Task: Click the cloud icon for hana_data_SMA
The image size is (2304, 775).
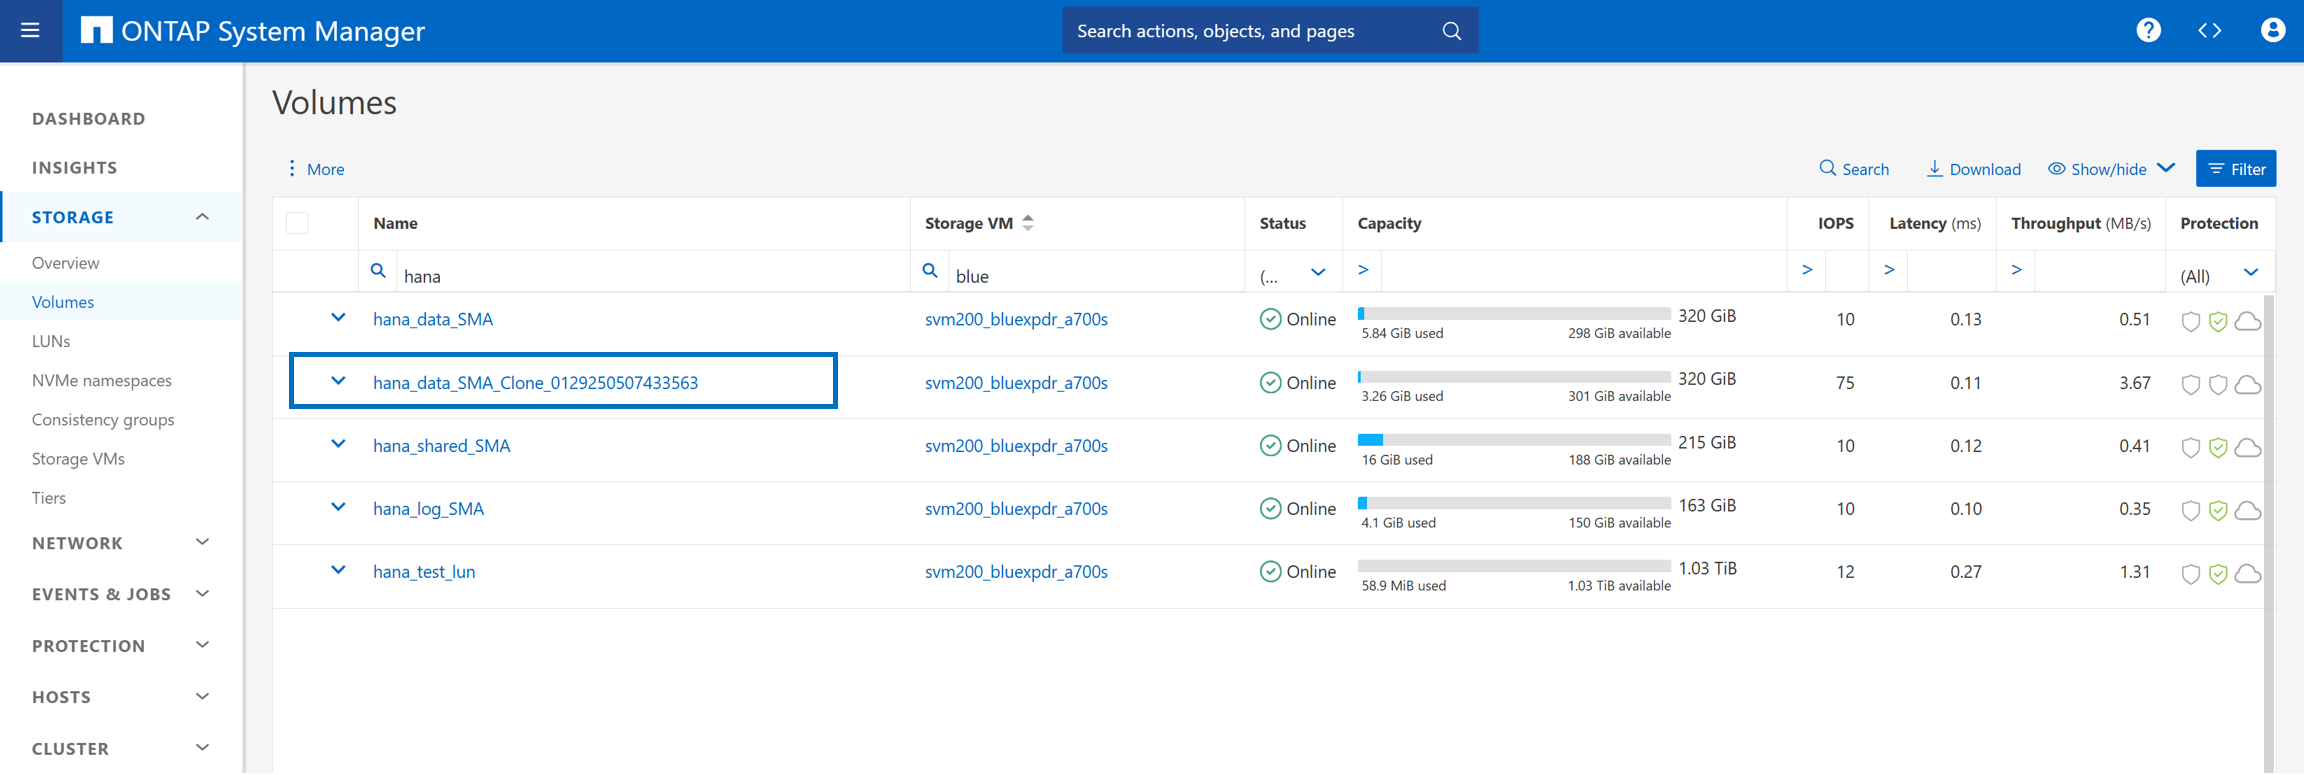Action: [2248, 321]
